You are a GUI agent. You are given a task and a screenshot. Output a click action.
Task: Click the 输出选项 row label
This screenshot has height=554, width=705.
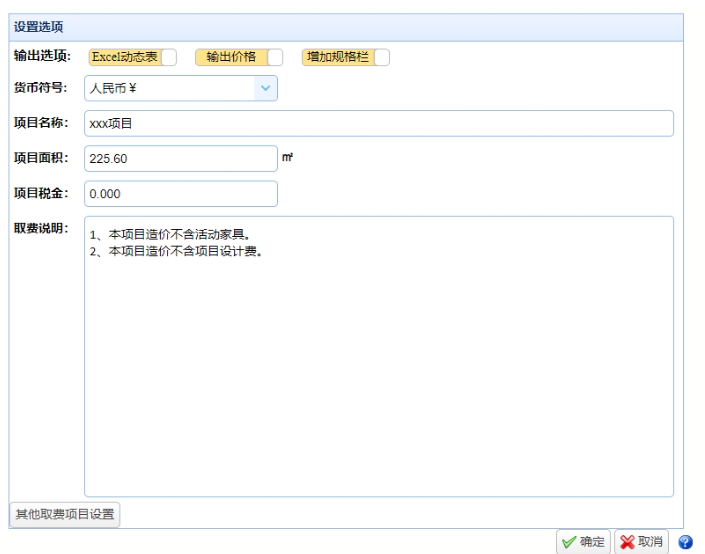[41, 57]
